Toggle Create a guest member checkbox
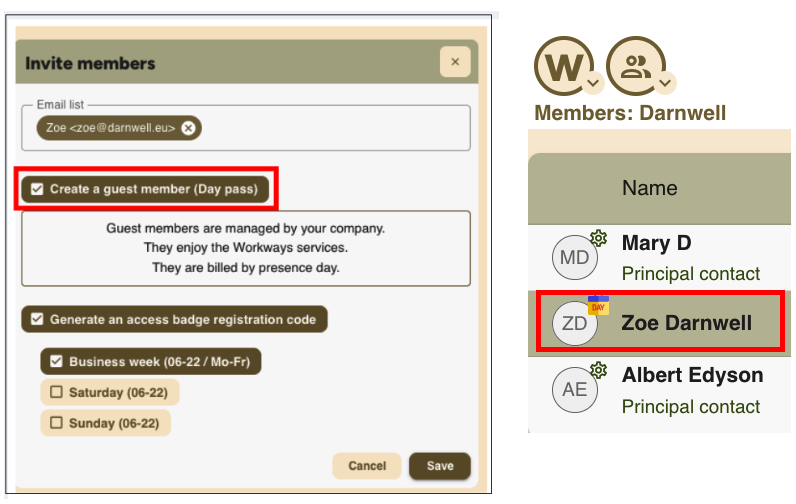Image resolution: width=796 pixels, height=504 pixels. pos(38,188)
